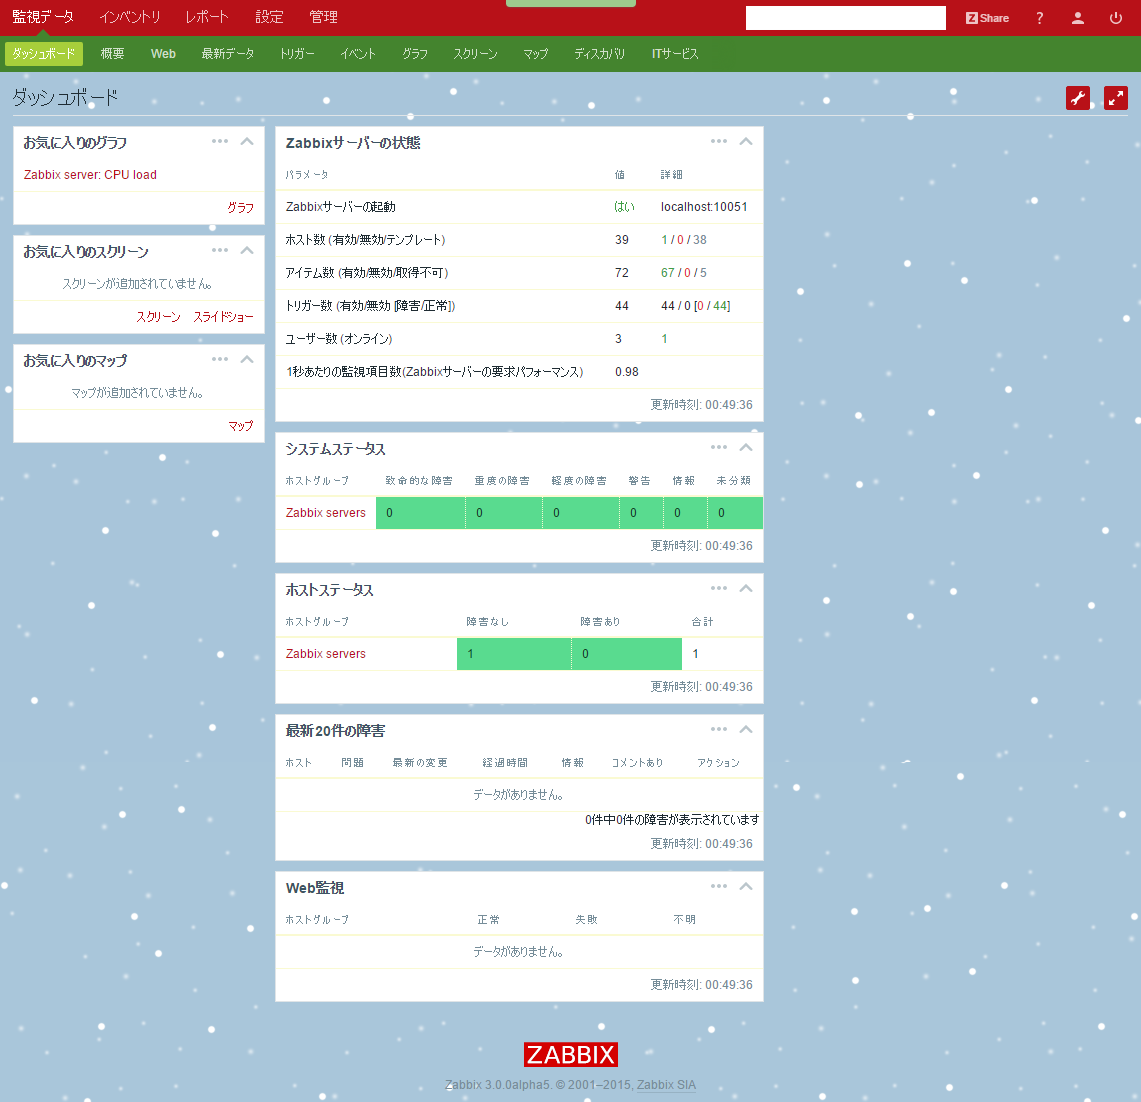Click the Zabbix Share icon
This screenshot has width=1141, height=1102.
pyautogui.click(x=986, y=17)
